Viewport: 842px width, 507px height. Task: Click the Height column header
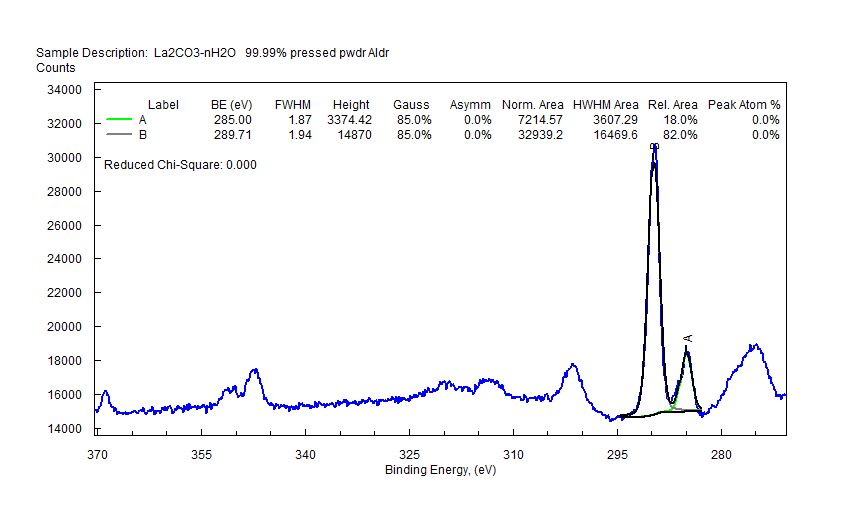pos(351,105)
